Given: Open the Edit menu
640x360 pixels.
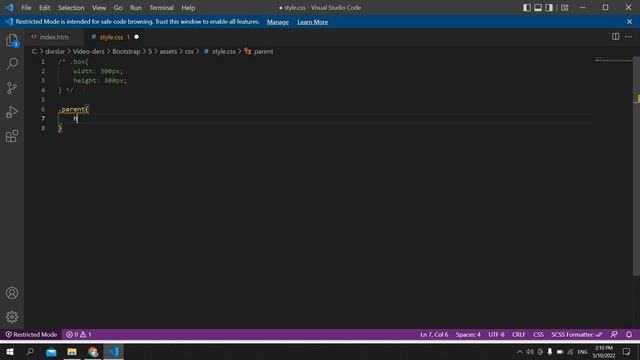Looking at the screenshot, I should click(x=44, y=8).
